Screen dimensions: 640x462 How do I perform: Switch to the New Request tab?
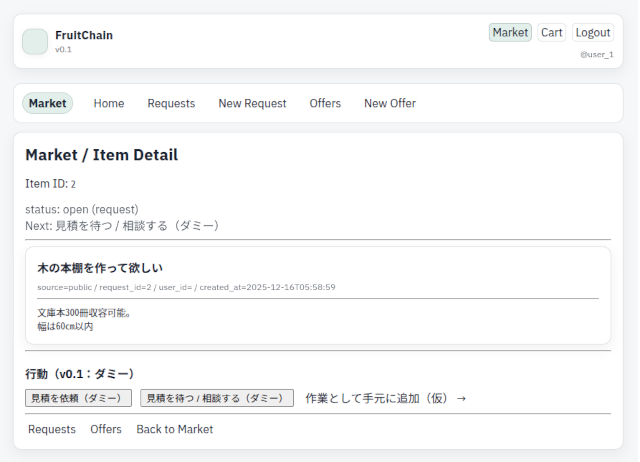tap(252, 103)
